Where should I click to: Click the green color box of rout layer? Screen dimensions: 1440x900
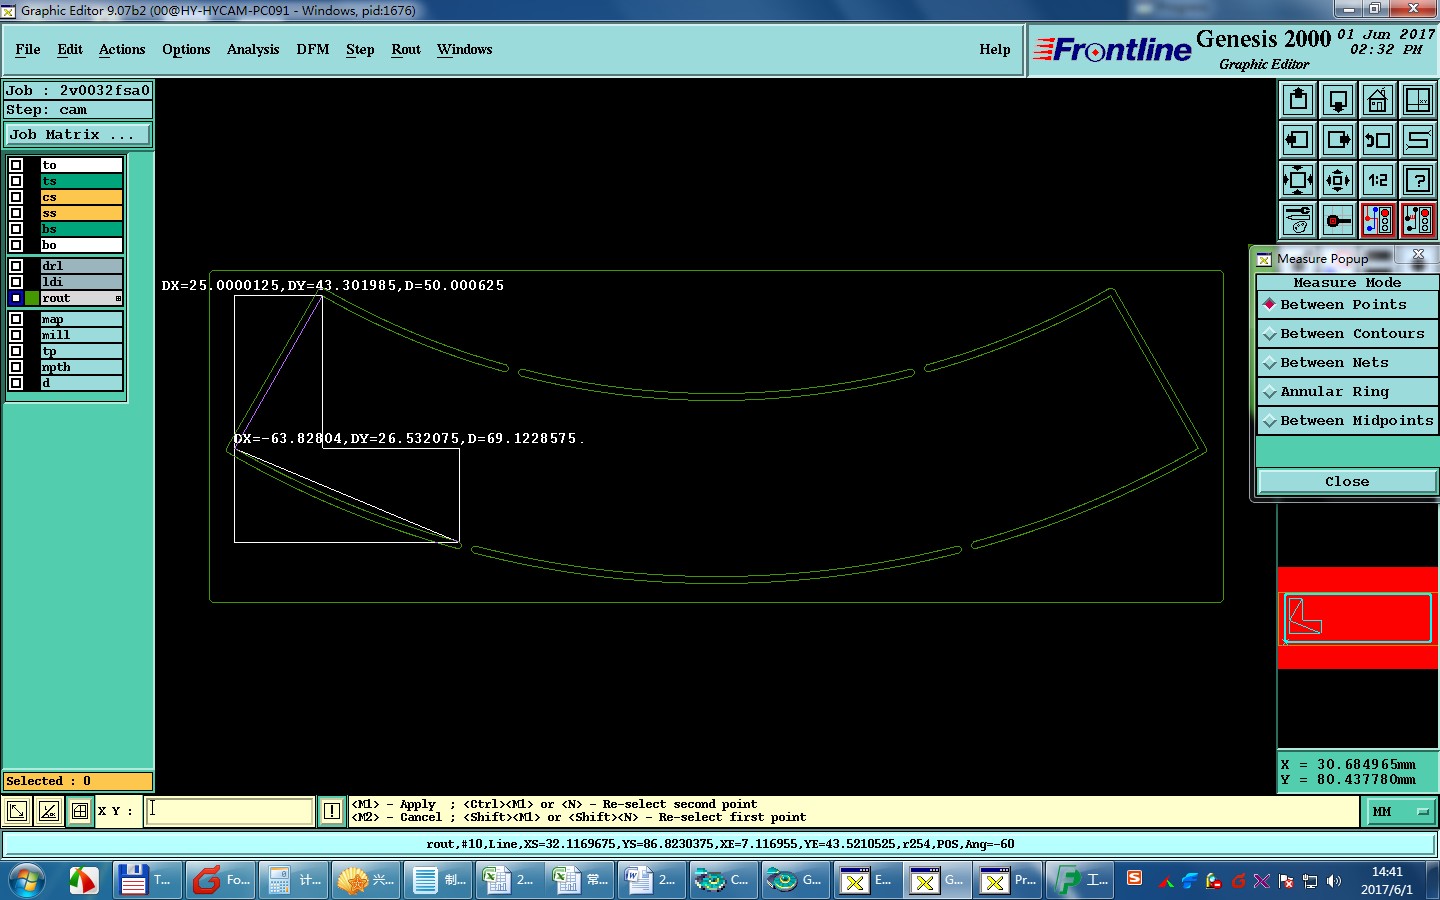click(x=32, y=298)
